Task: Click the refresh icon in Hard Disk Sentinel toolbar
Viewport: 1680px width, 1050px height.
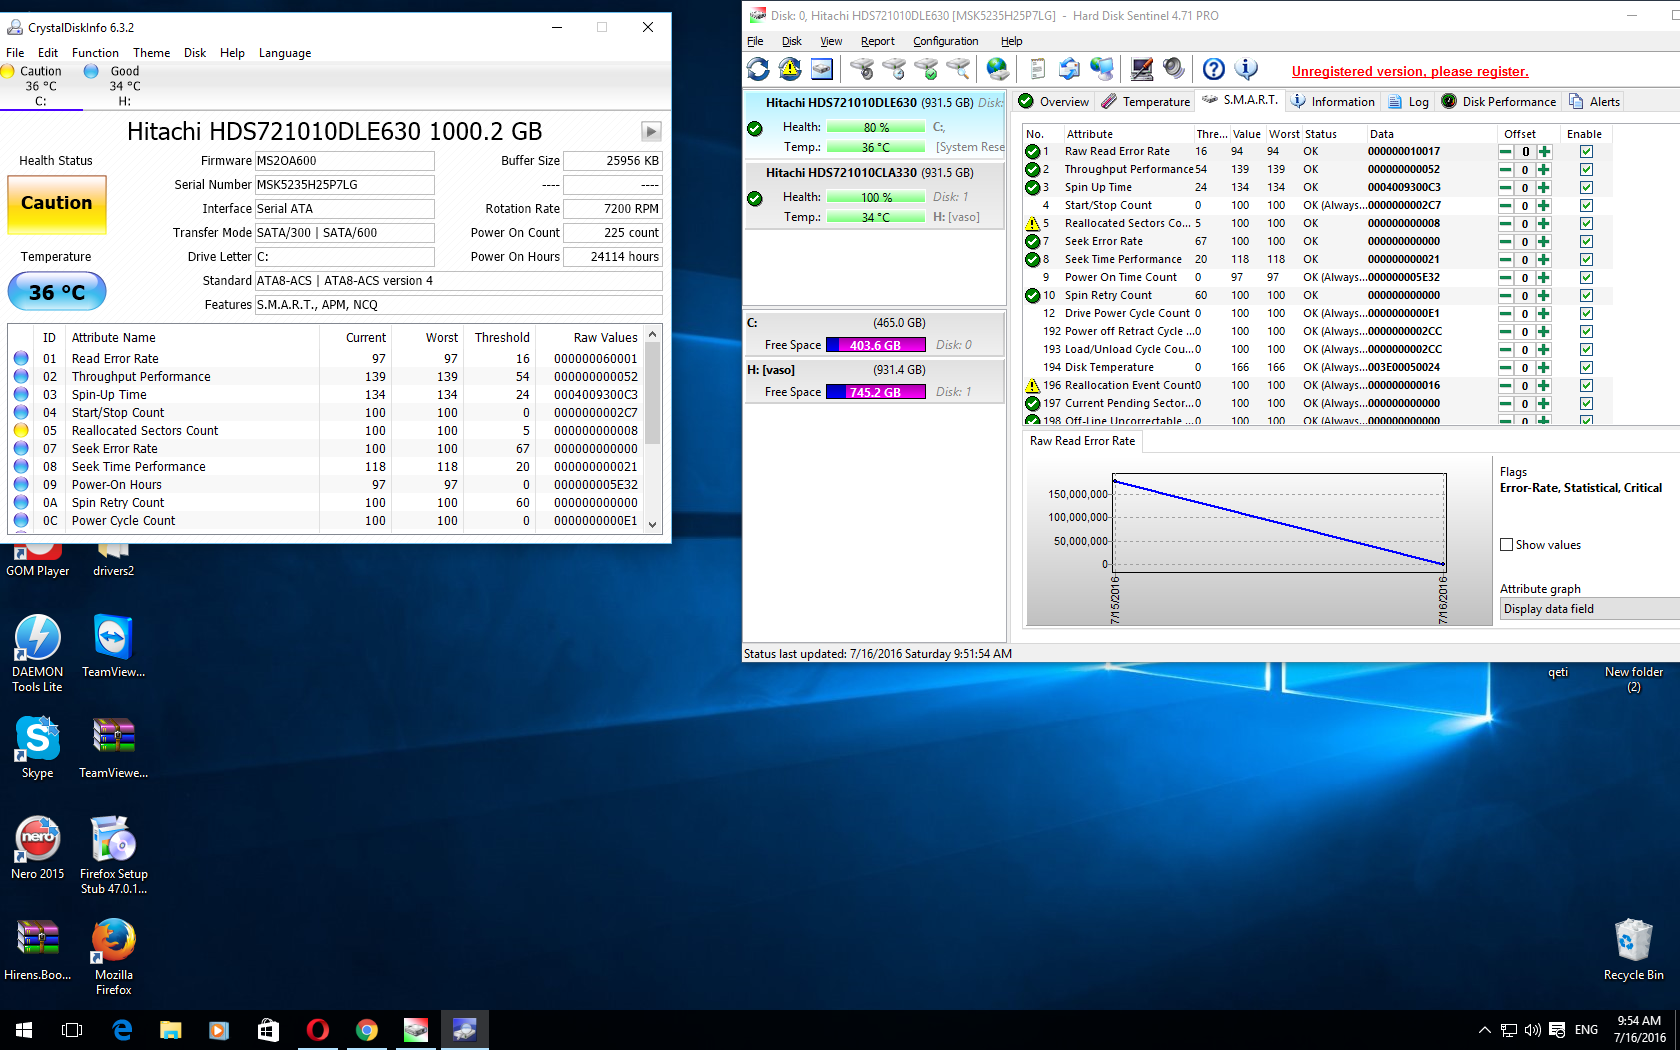Action: click(758, 69)
